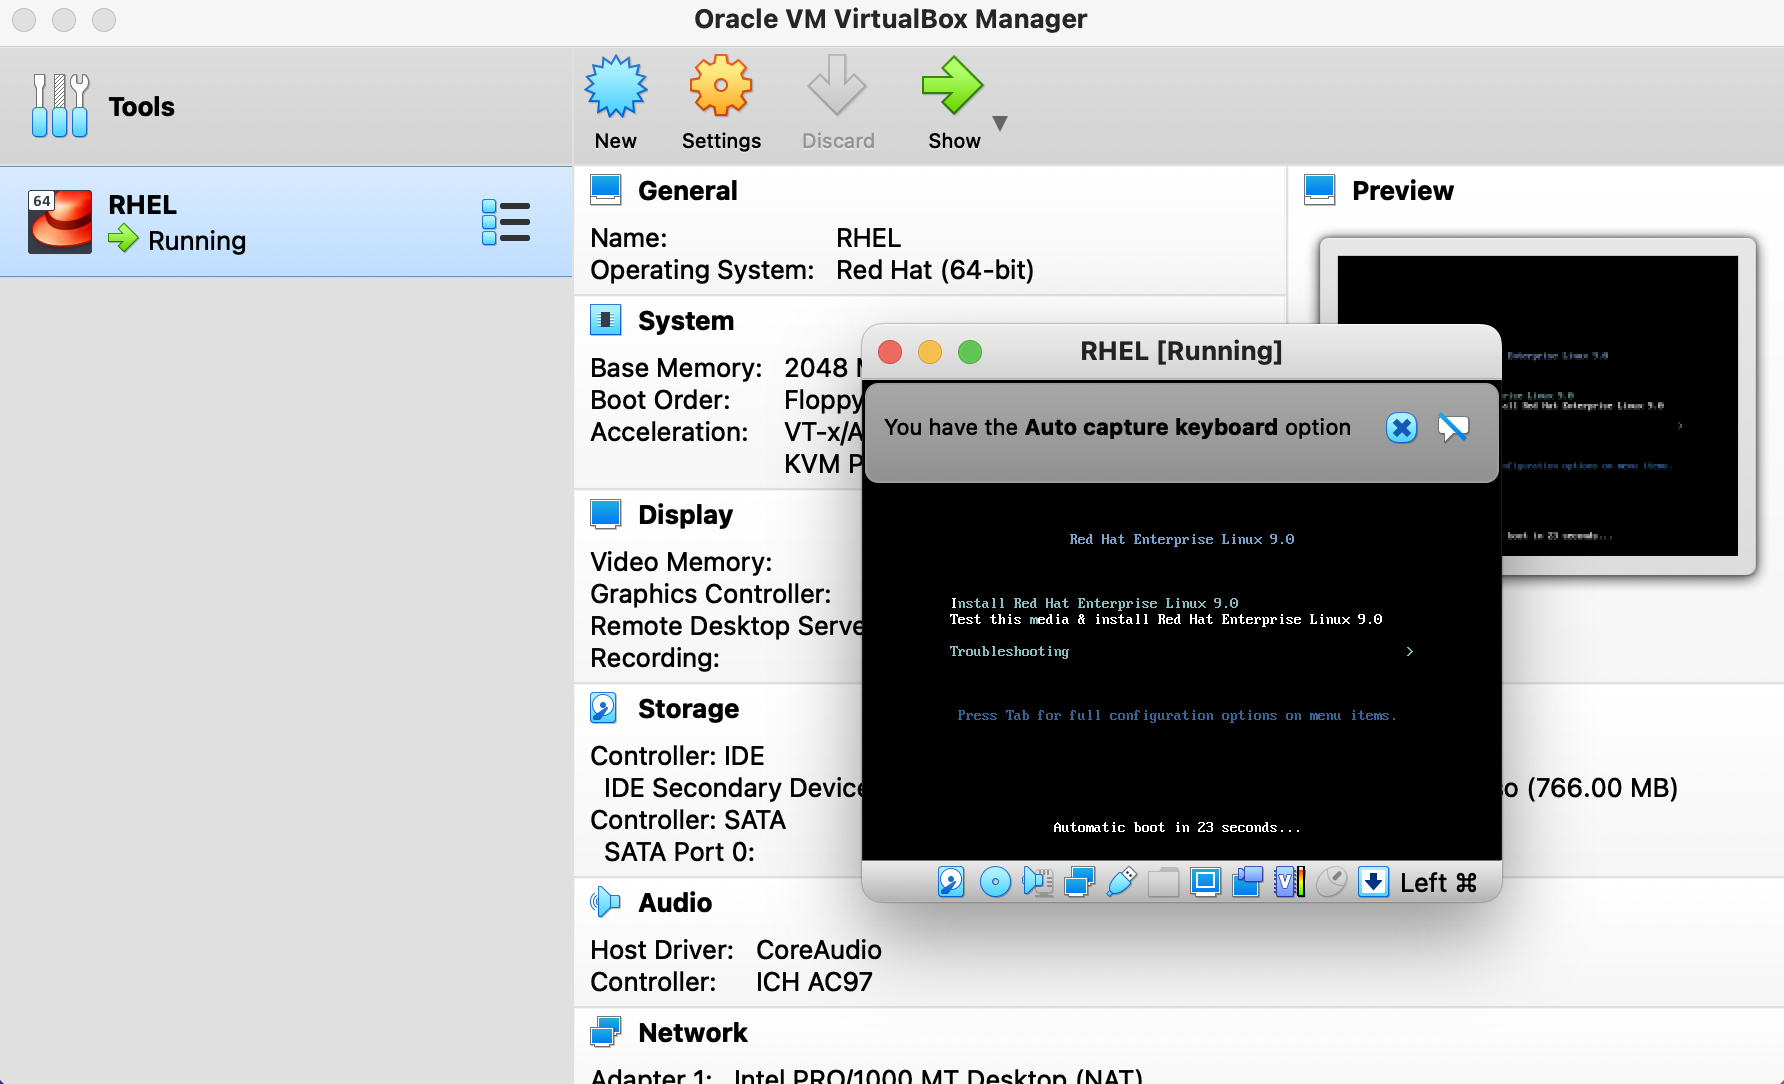1784x1084 pixels.
Task: Click optical disk icon in VM status bar
Action: (x=995, y=882)
